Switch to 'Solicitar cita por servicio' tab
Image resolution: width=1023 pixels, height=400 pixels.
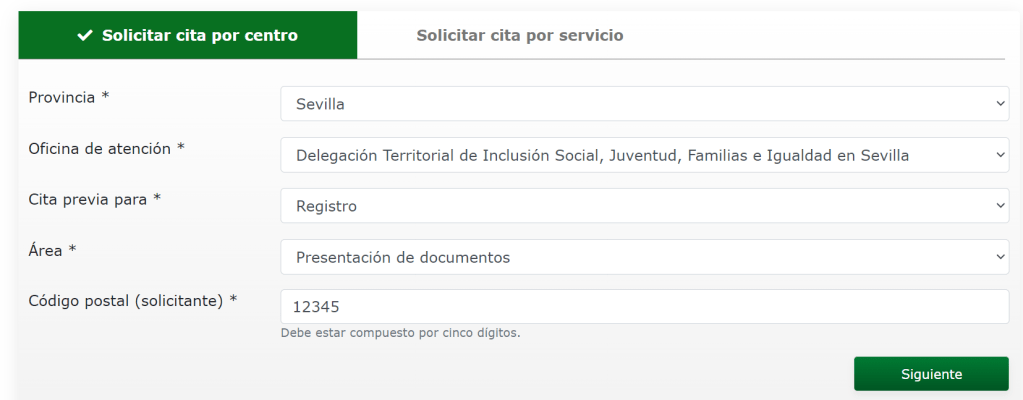tap(520, 36)
